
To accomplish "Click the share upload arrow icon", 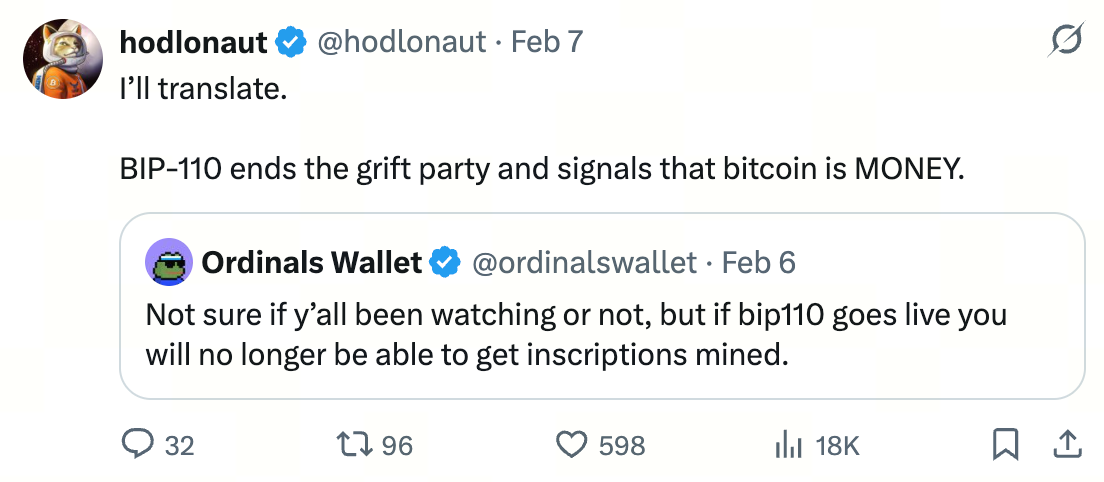I will click(1066, 445).
